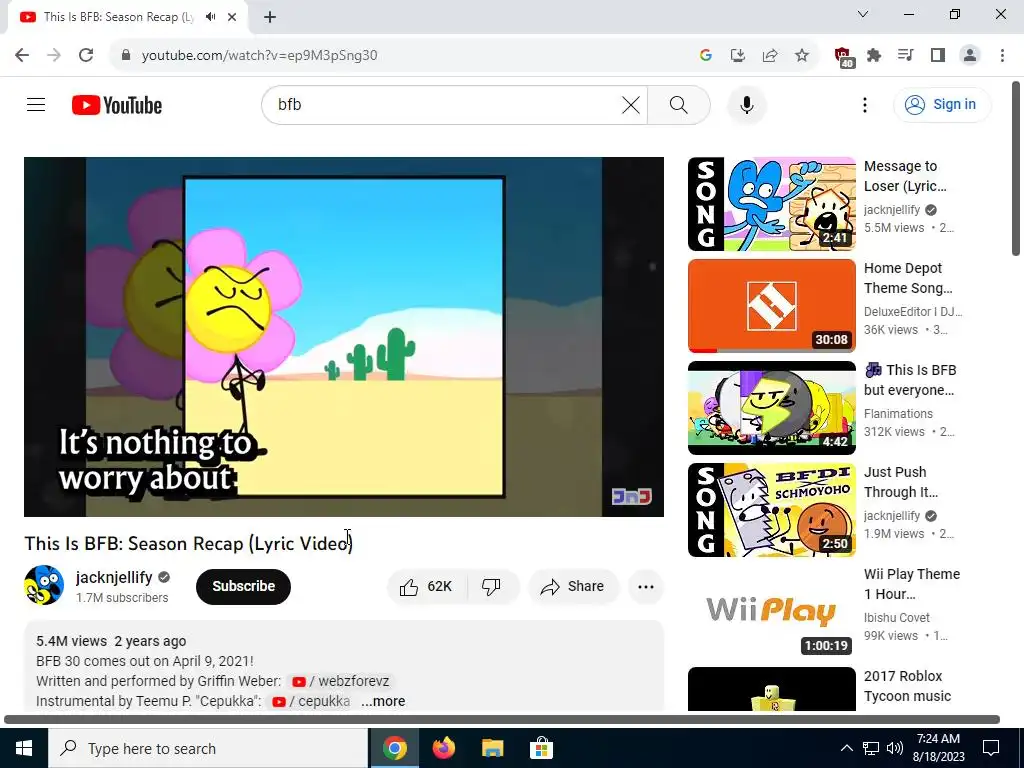Image resolution: width=1024 pixels, height=768 pixels.
Task: Go forward with the browser forward arrow
Action: pyautogui.click(x=54, y=55)
